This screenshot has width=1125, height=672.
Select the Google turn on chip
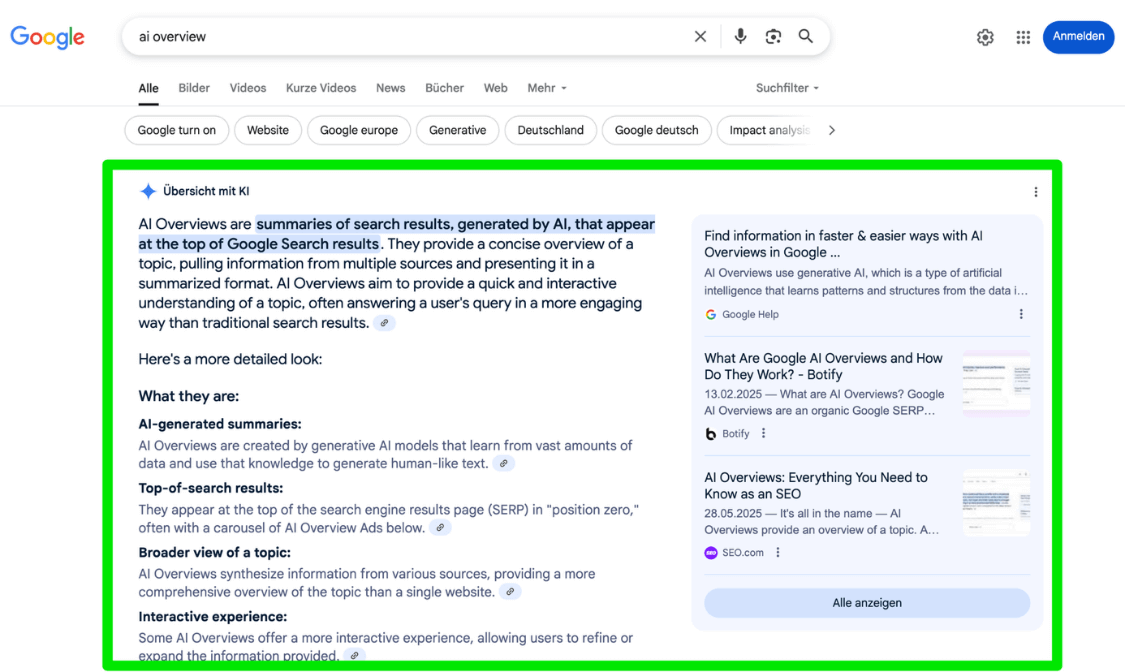[176, 131]
